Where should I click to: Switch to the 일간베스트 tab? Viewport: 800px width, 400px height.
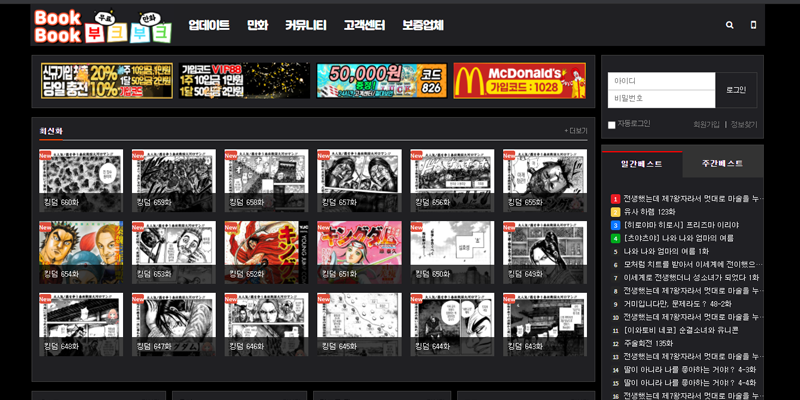point(642,164)
